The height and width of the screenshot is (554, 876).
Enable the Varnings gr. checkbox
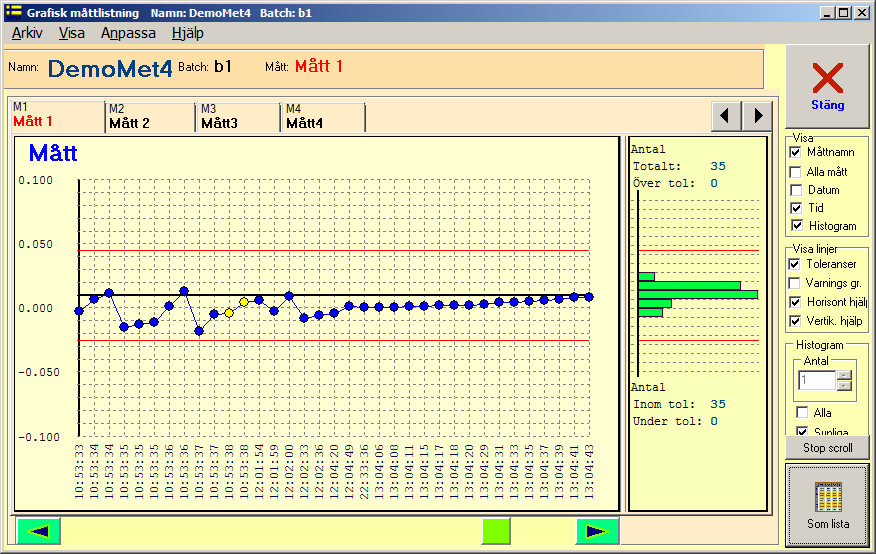[794, 283]
